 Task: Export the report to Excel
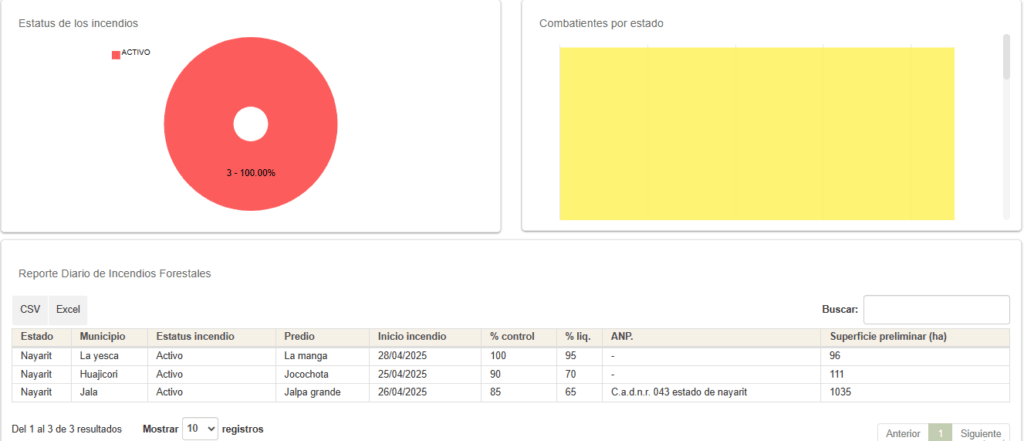(x=68, y=310)
